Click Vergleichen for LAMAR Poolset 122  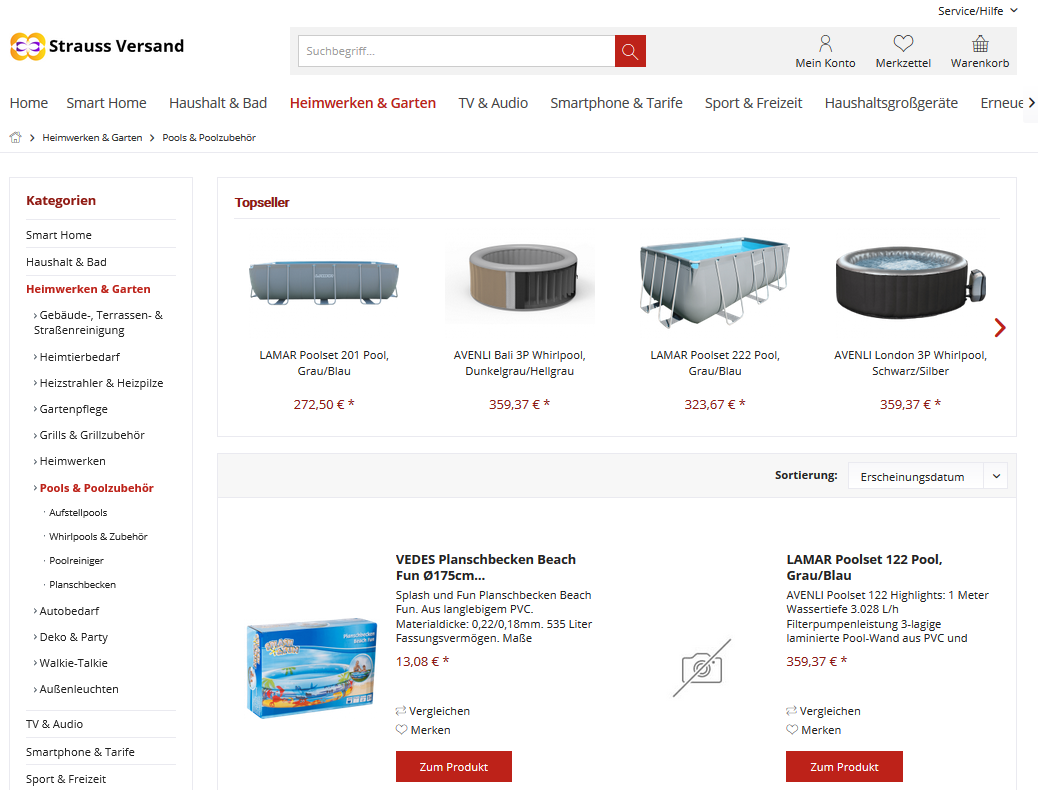824,711
